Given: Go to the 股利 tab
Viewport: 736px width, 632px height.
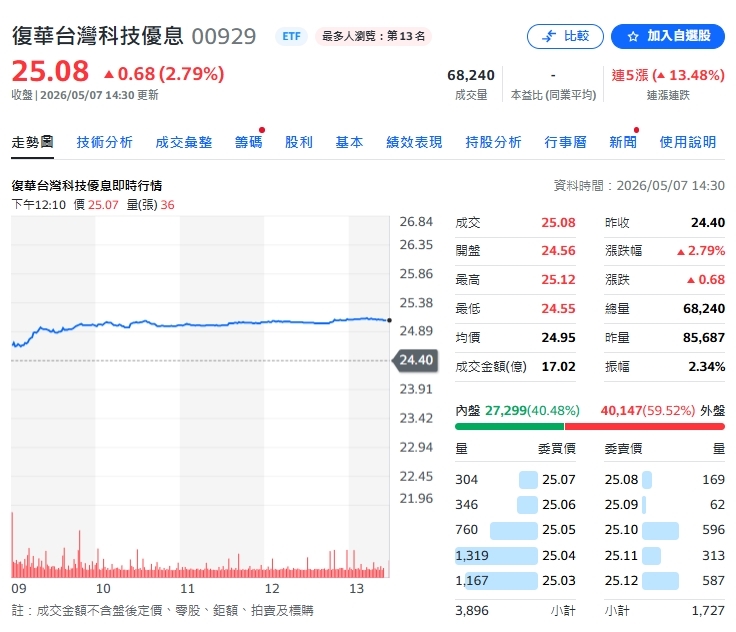Looking at the screenshot, I should (299, 142).
